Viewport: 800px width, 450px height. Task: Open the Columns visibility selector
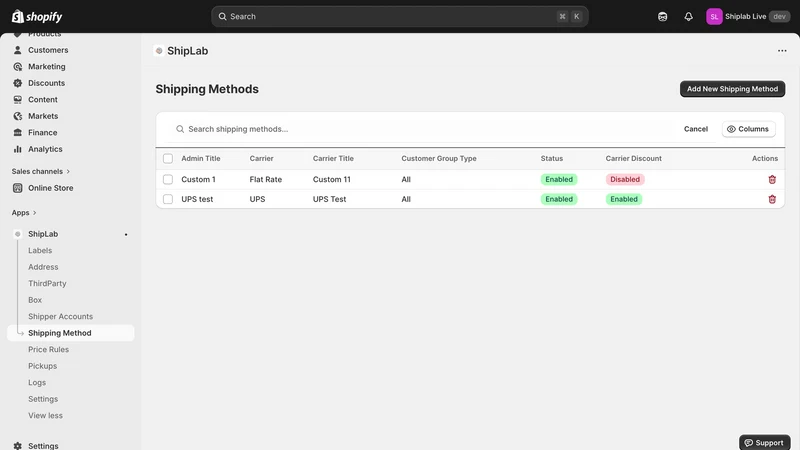coord(748,129)
